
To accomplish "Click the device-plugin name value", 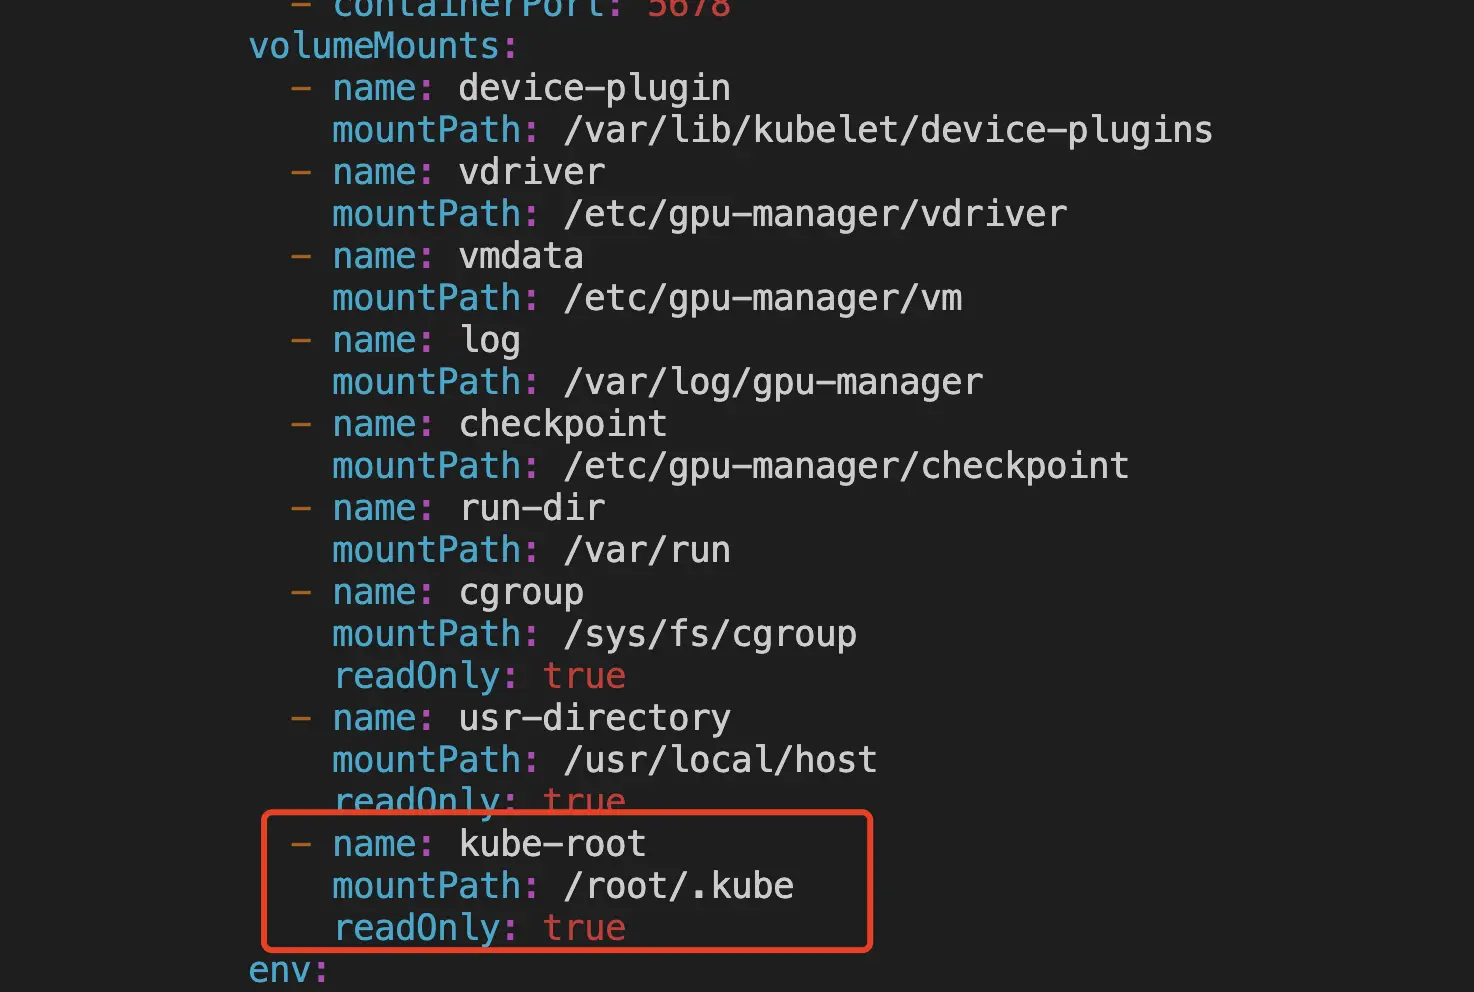I will [594, 89].
